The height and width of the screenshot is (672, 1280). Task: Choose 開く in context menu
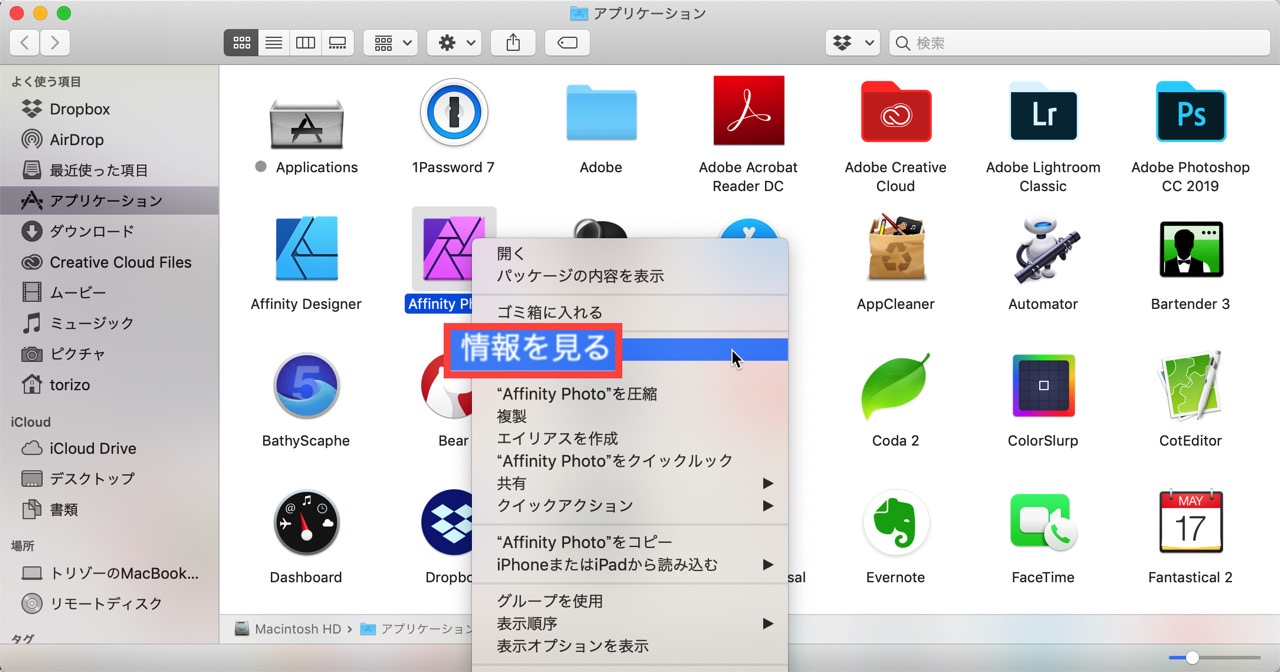tap(630, 253)
